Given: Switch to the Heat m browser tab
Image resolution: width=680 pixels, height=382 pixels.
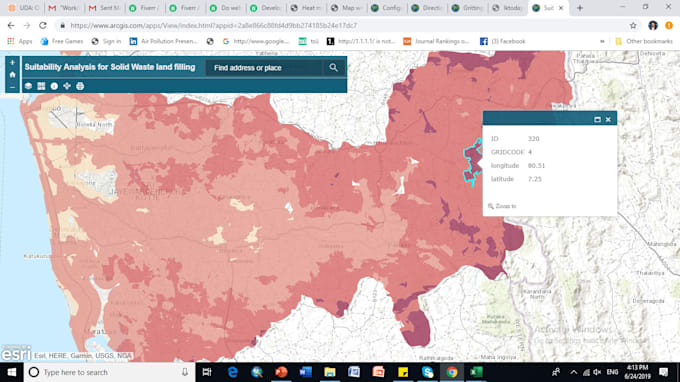Looking at the screenshot, I should click(x=306, y=8).
